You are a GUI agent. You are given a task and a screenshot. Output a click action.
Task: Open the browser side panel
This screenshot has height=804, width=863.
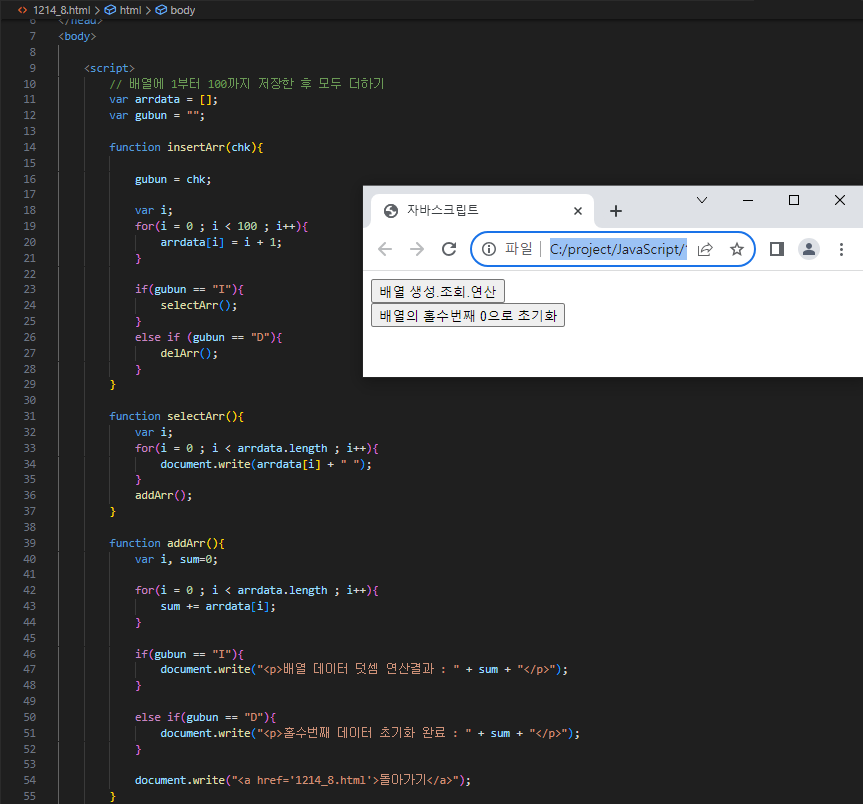click(x=777, y=249)
